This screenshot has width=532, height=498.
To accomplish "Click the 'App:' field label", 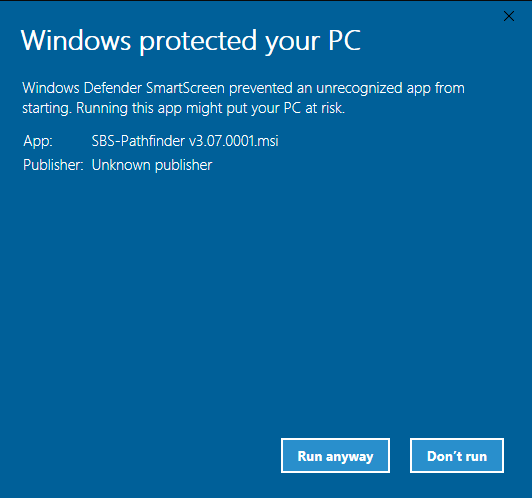I will pos(38,141).
